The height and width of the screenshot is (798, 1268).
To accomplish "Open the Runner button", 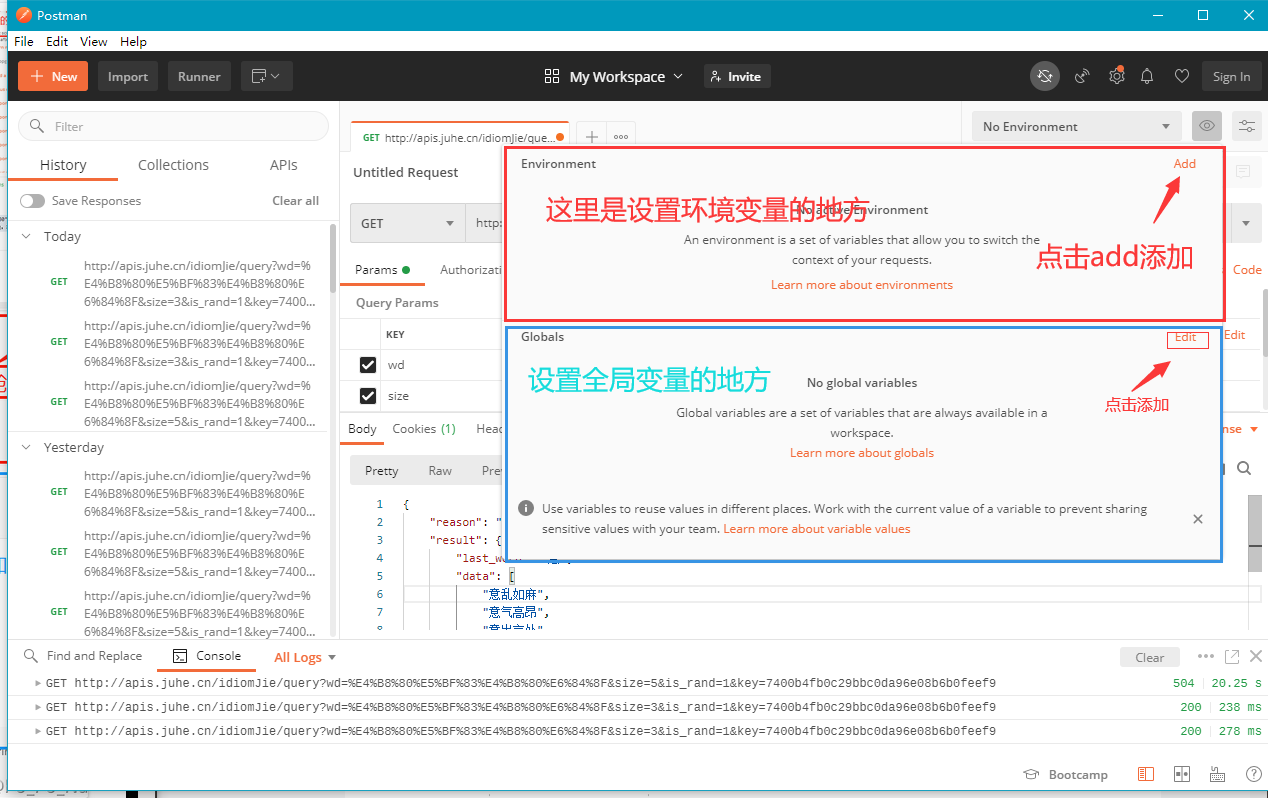I will 199,76.
